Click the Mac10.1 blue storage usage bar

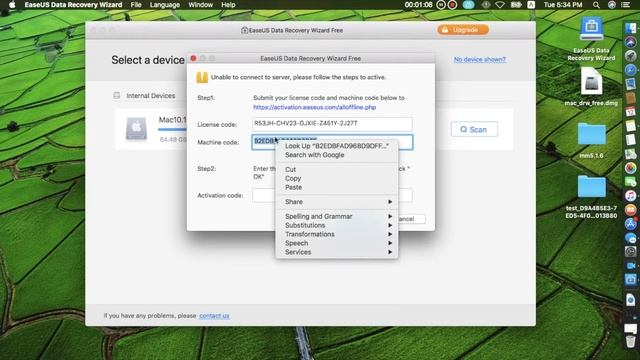pos(172,130)
